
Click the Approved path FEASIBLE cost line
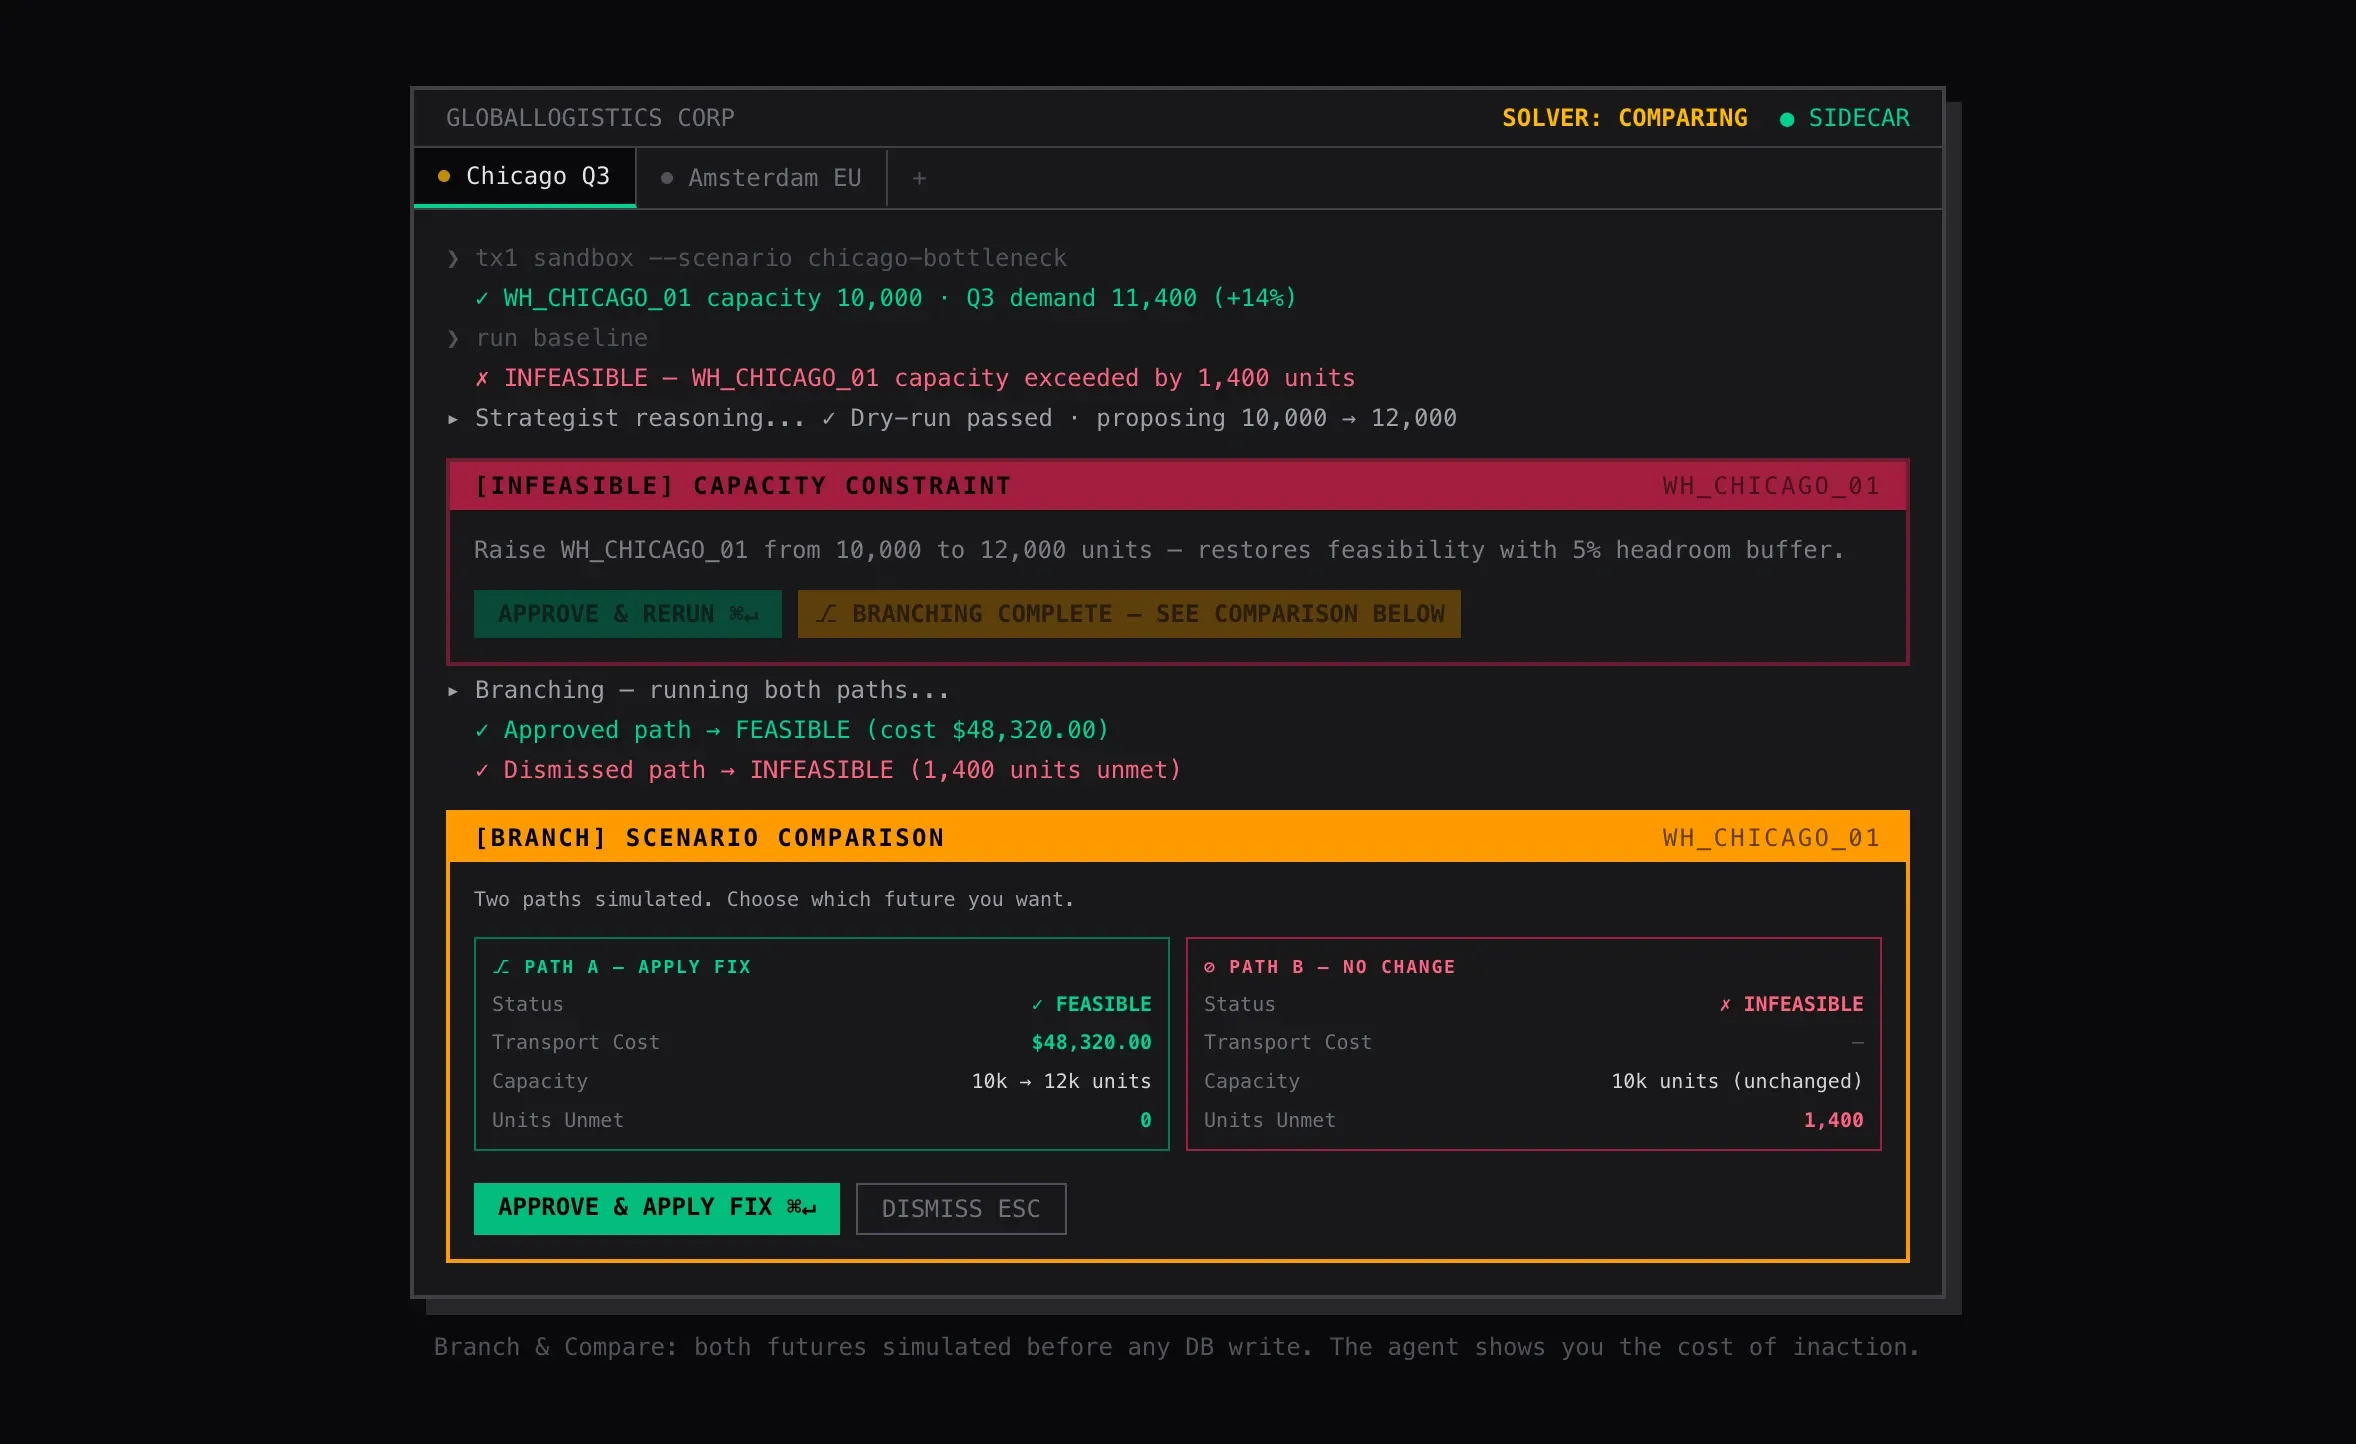(806, 730)
